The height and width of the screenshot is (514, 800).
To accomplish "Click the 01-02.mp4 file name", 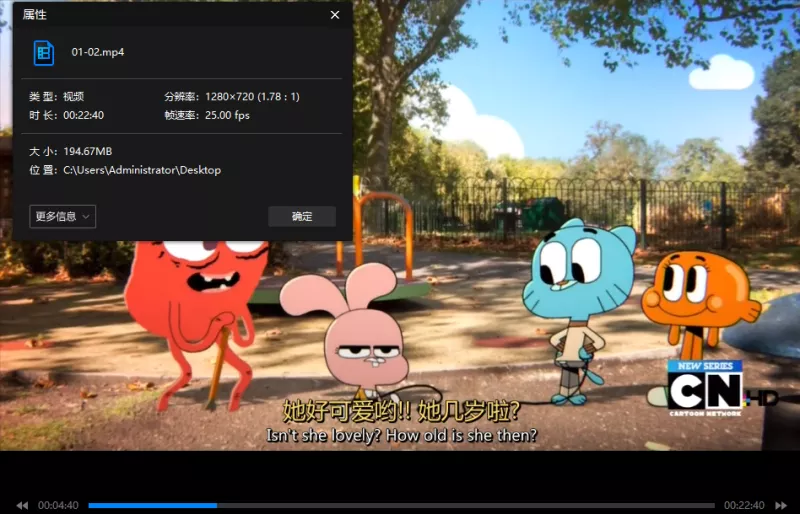I will pyautogui.click(x=98, y=52).
